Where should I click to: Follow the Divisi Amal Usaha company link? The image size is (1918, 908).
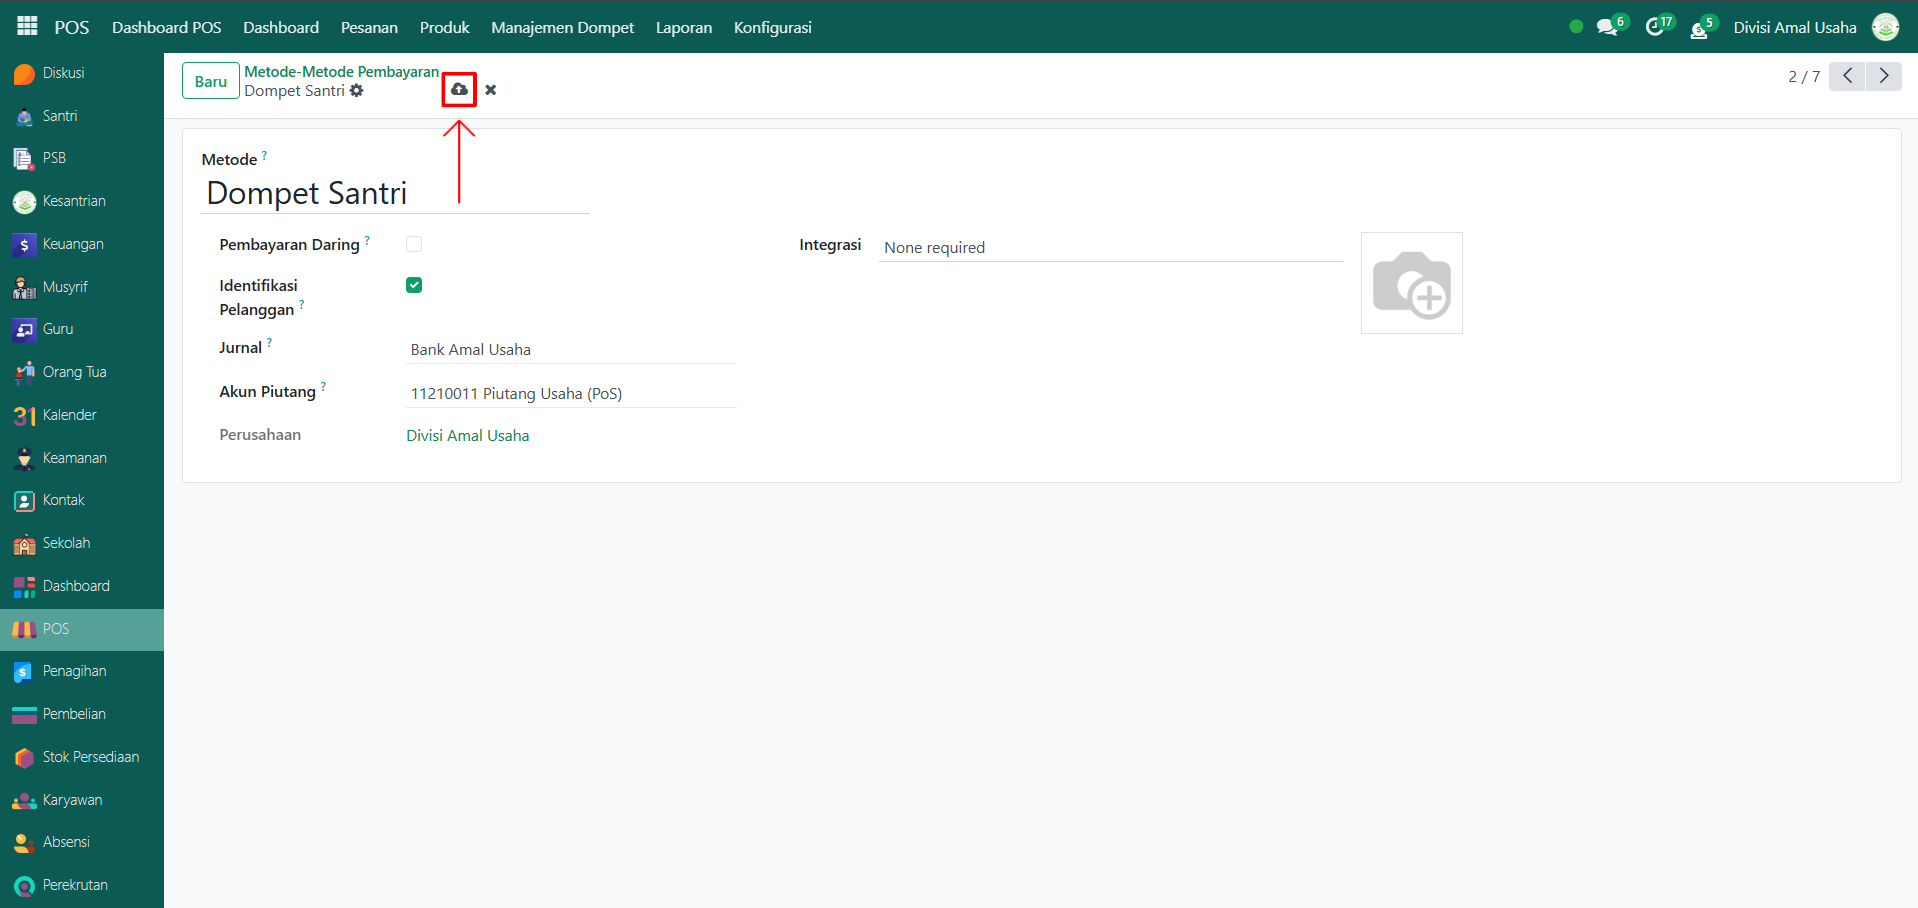pyautogui.click(x=467, y=436)
